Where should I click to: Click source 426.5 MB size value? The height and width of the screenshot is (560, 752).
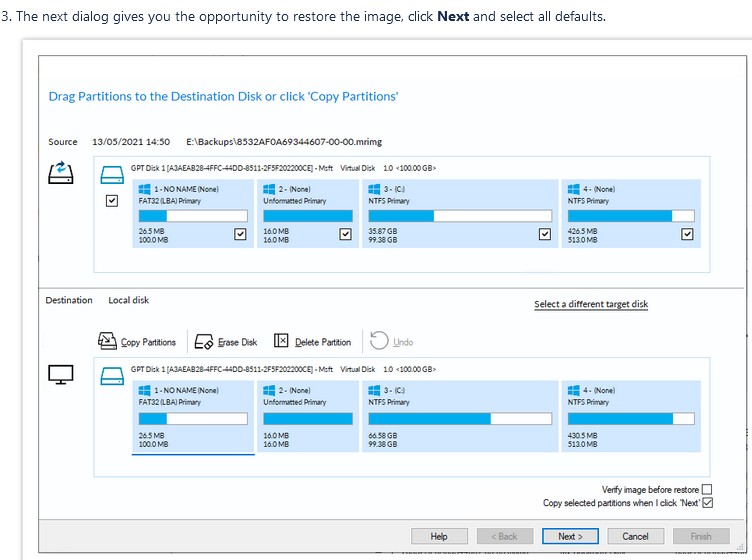click(583, 231)
